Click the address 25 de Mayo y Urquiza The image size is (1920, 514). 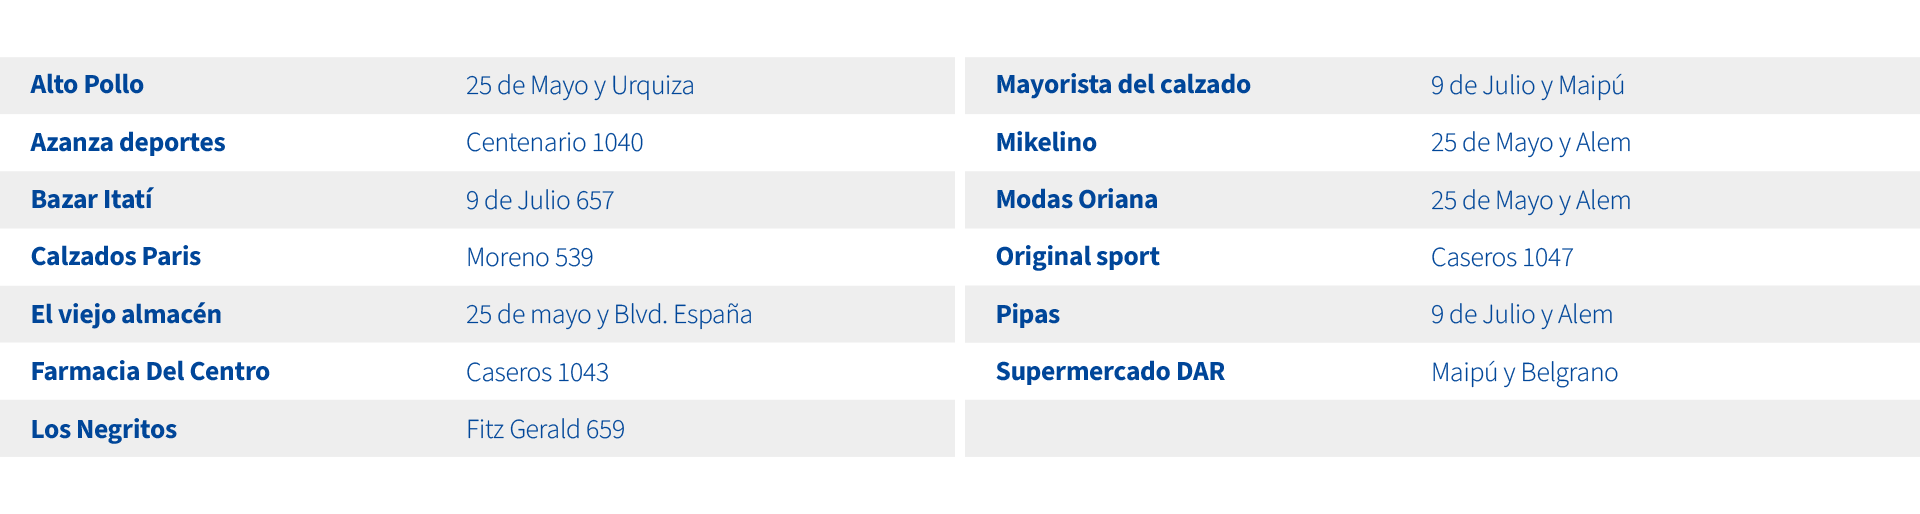(580, 86)
